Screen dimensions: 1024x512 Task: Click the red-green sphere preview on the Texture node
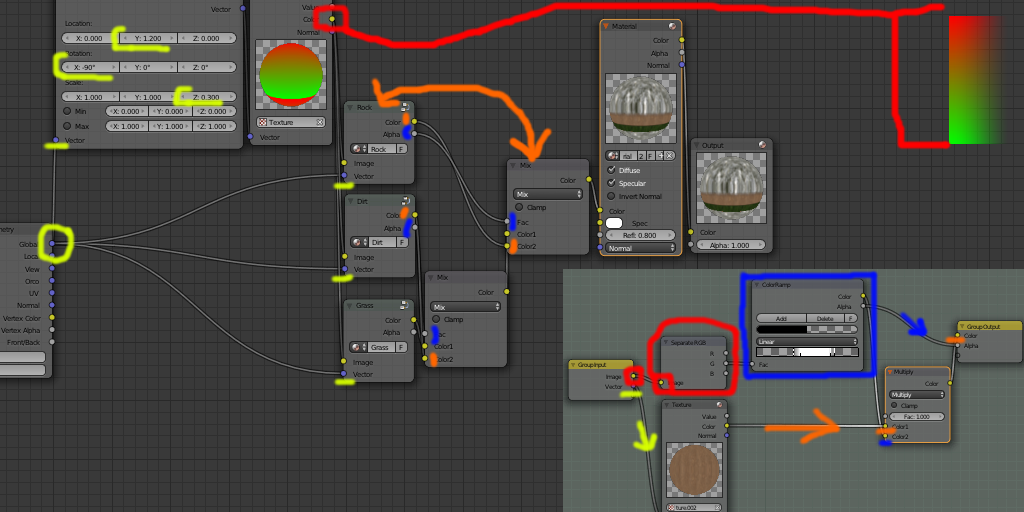click(291, 76)
